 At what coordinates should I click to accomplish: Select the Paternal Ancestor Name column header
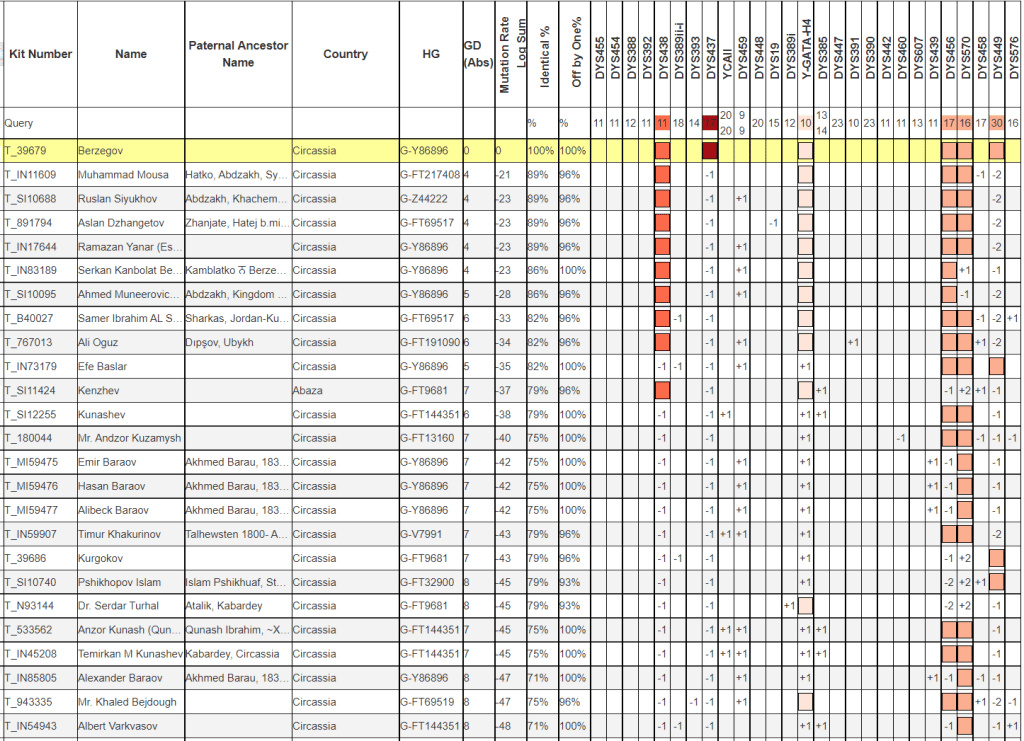238,54
